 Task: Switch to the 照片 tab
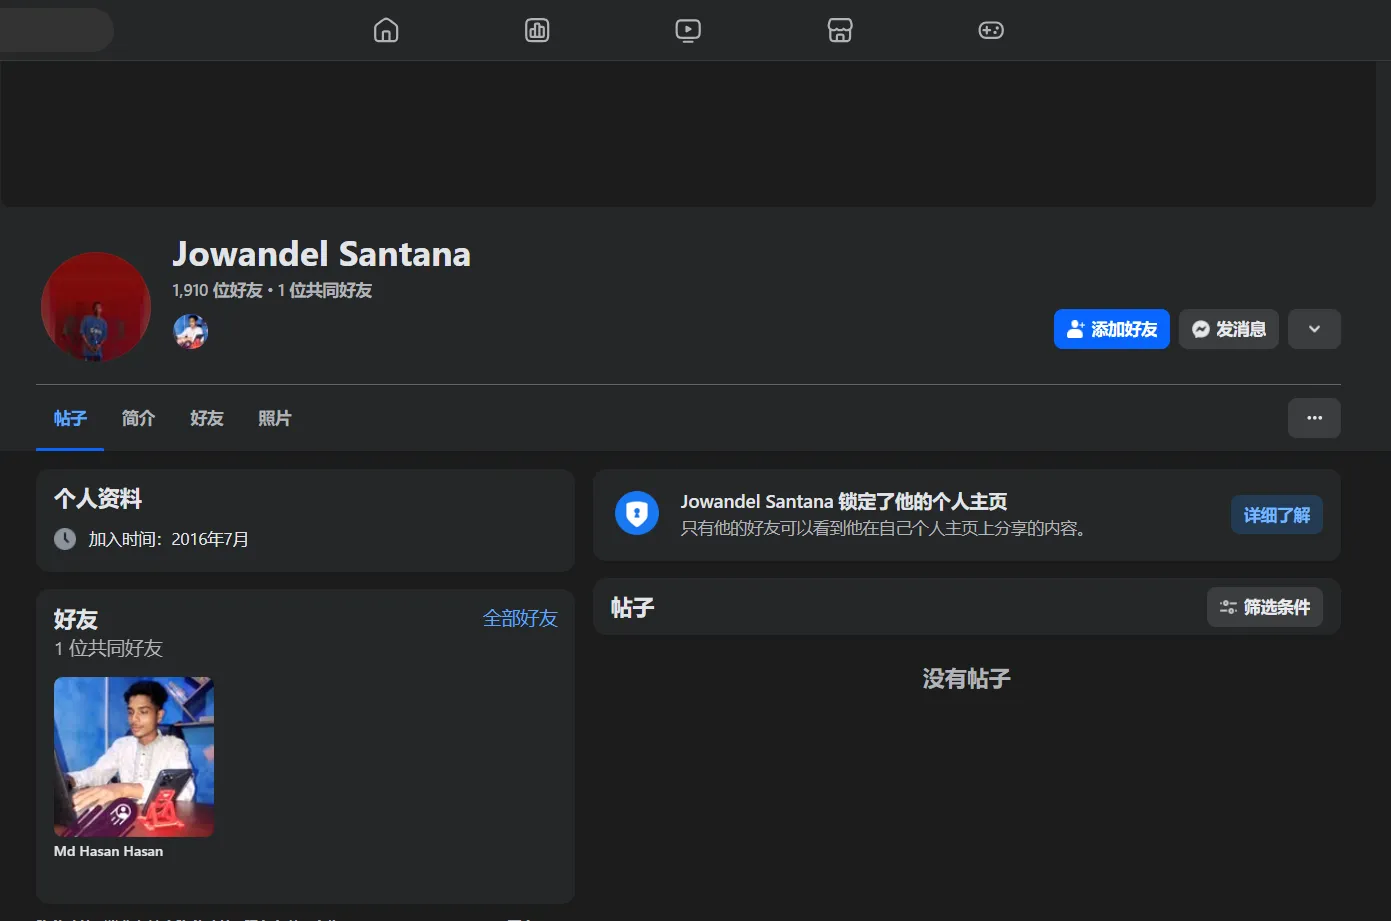coord(275,418)
